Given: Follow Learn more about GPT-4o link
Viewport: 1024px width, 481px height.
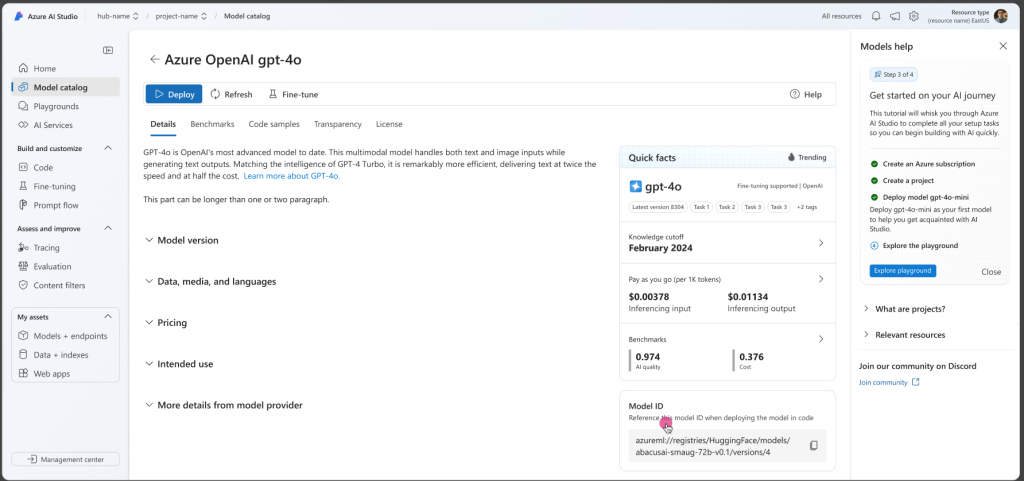Looking at the screenshot, I should click(x=291, y=176).
